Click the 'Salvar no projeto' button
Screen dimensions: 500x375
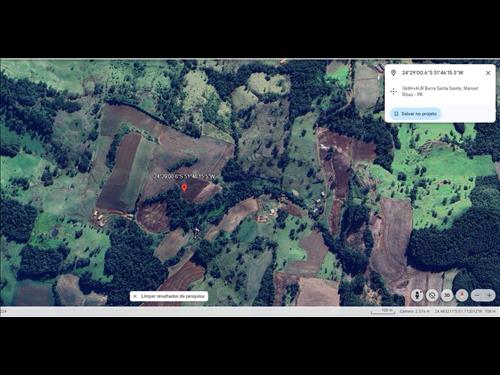pos(415,114)
